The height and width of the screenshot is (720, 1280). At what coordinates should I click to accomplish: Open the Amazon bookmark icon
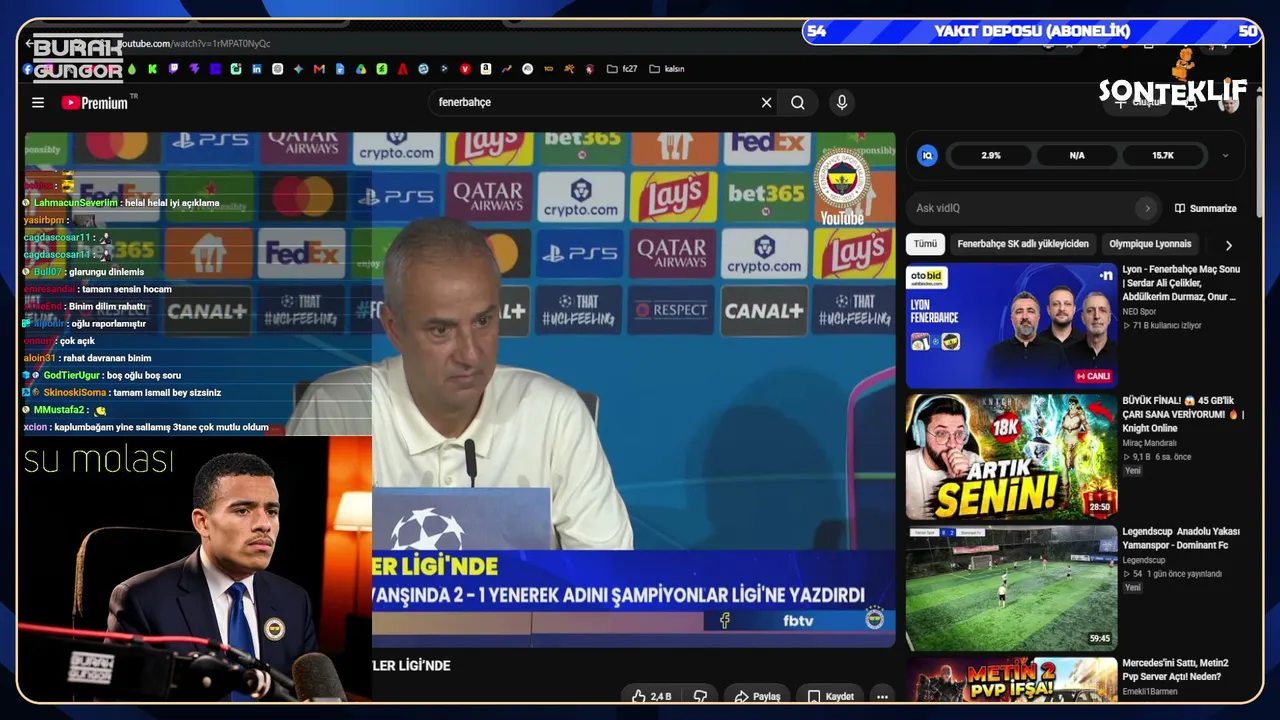[486, 69]
